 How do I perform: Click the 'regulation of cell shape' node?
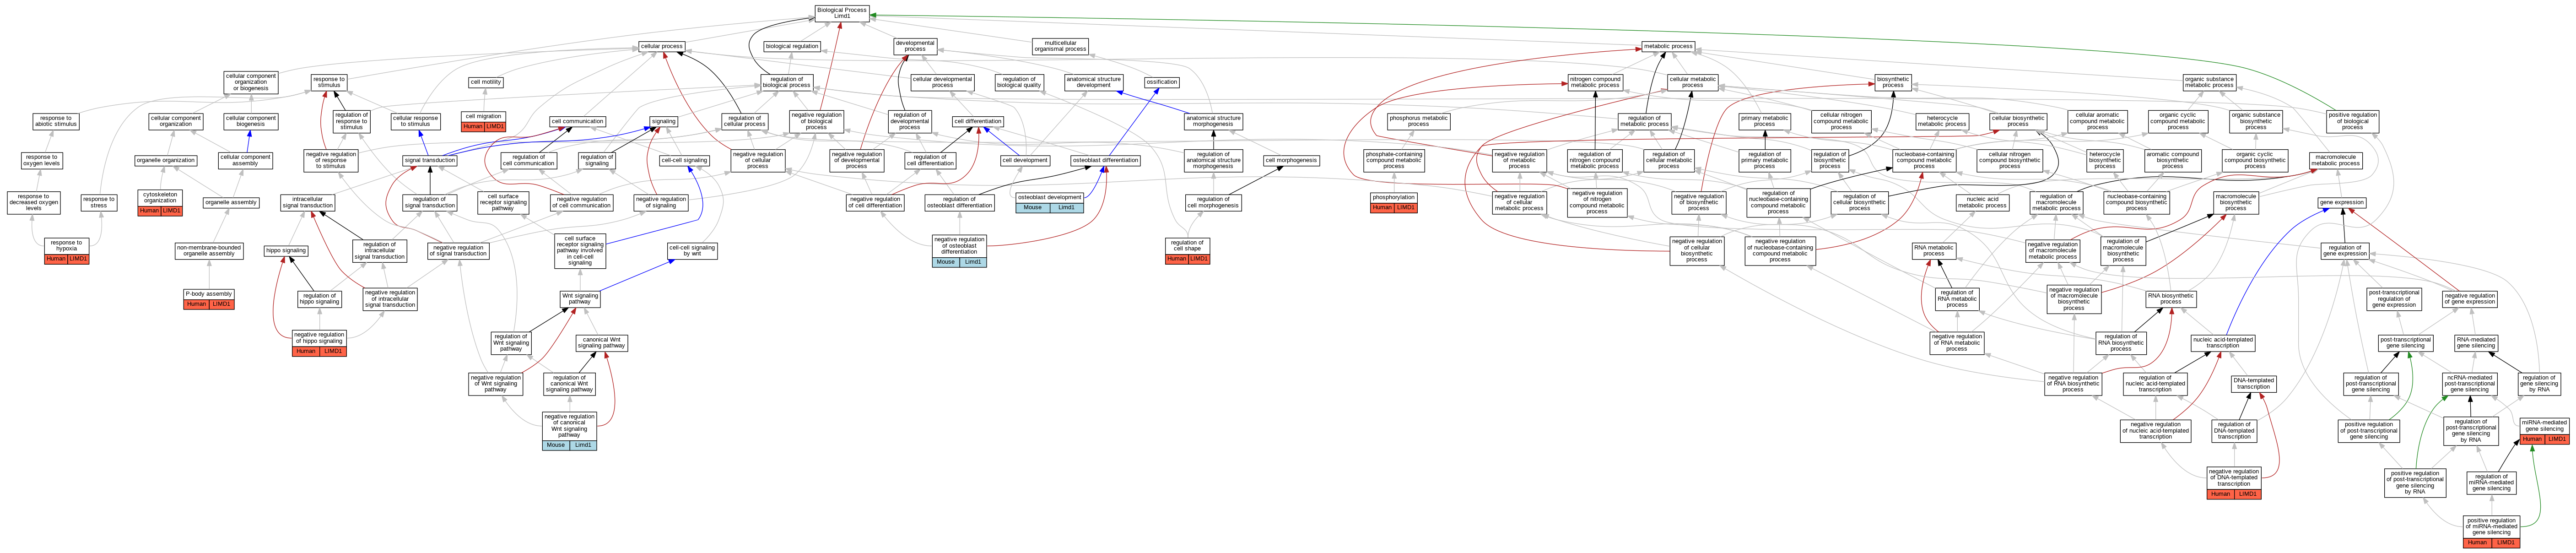coord(1187,250)
